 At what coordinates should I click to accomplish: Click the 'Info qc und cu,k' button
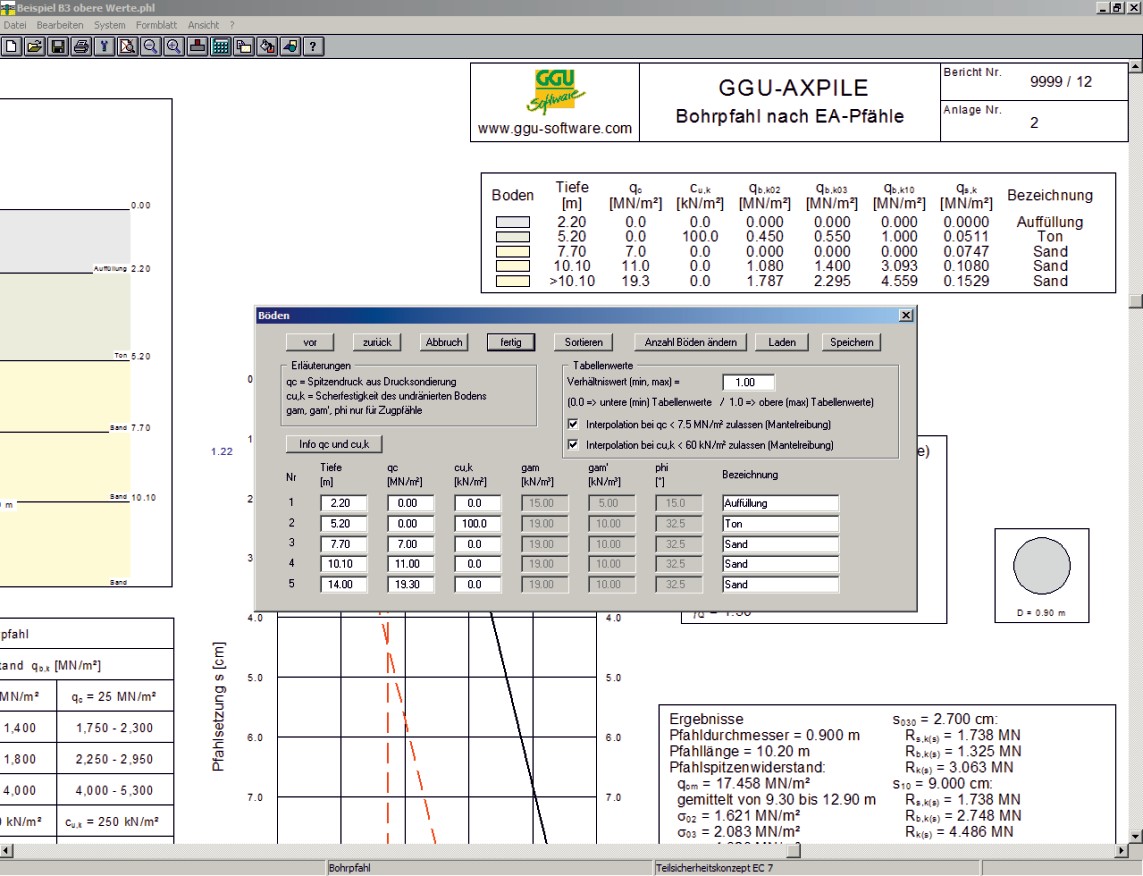click(x=334, y=445)
